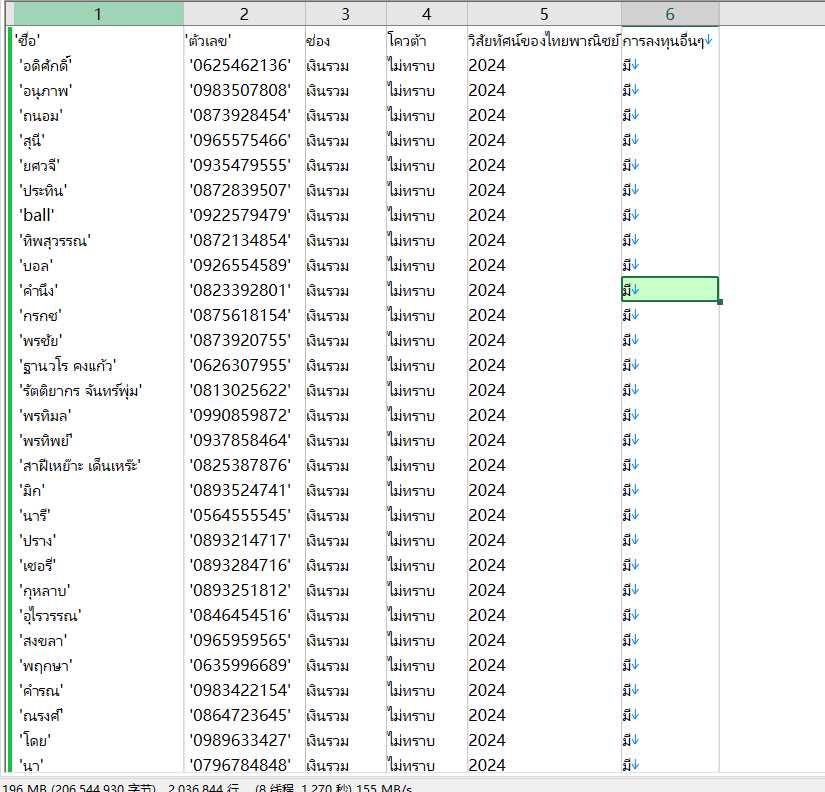
Task: Select the name cell 'พฤกษา'
Action: (98, 666)
